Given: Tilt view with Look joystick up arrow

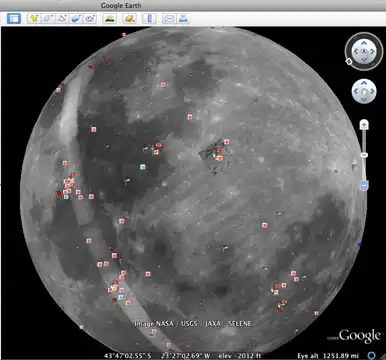Looking at the screenshot, I should [x=364, y=43].
